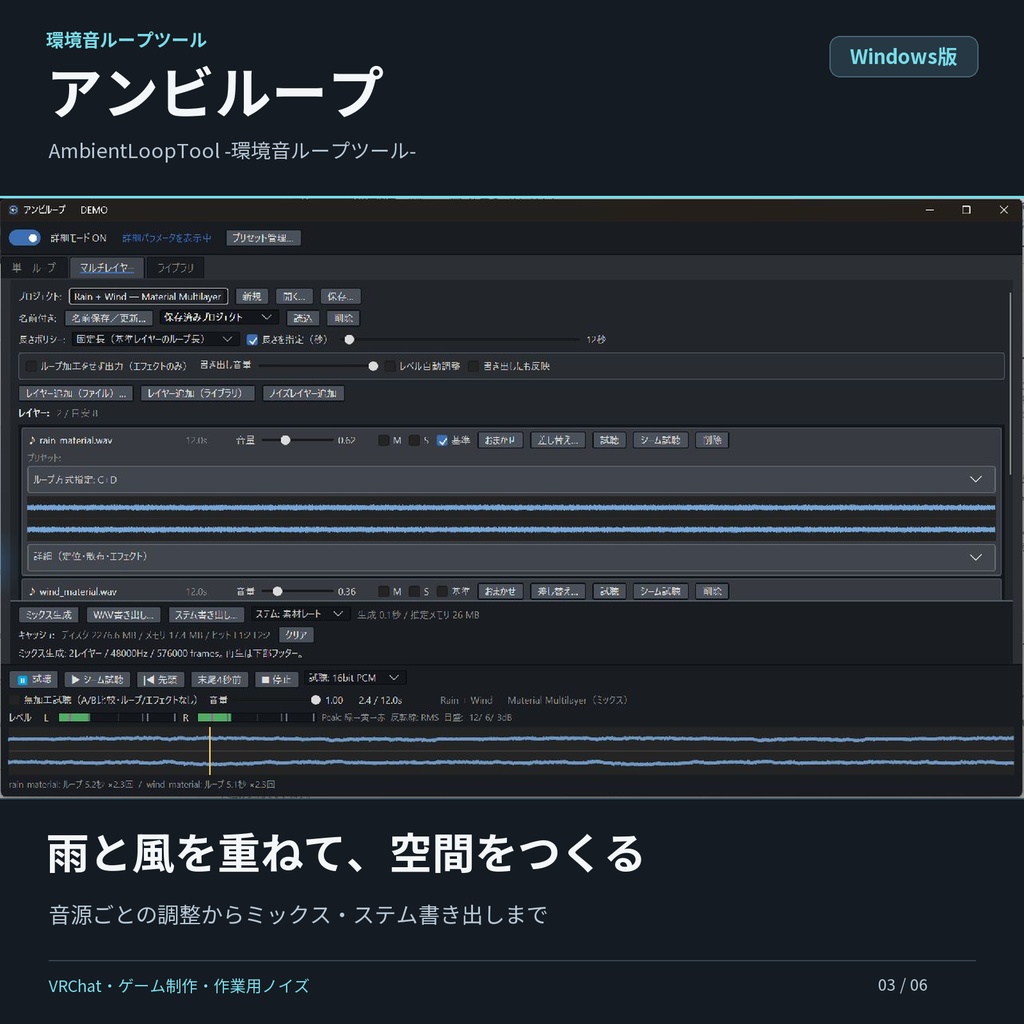Open the ステム: 素材レート dropdown

point(300,614)
